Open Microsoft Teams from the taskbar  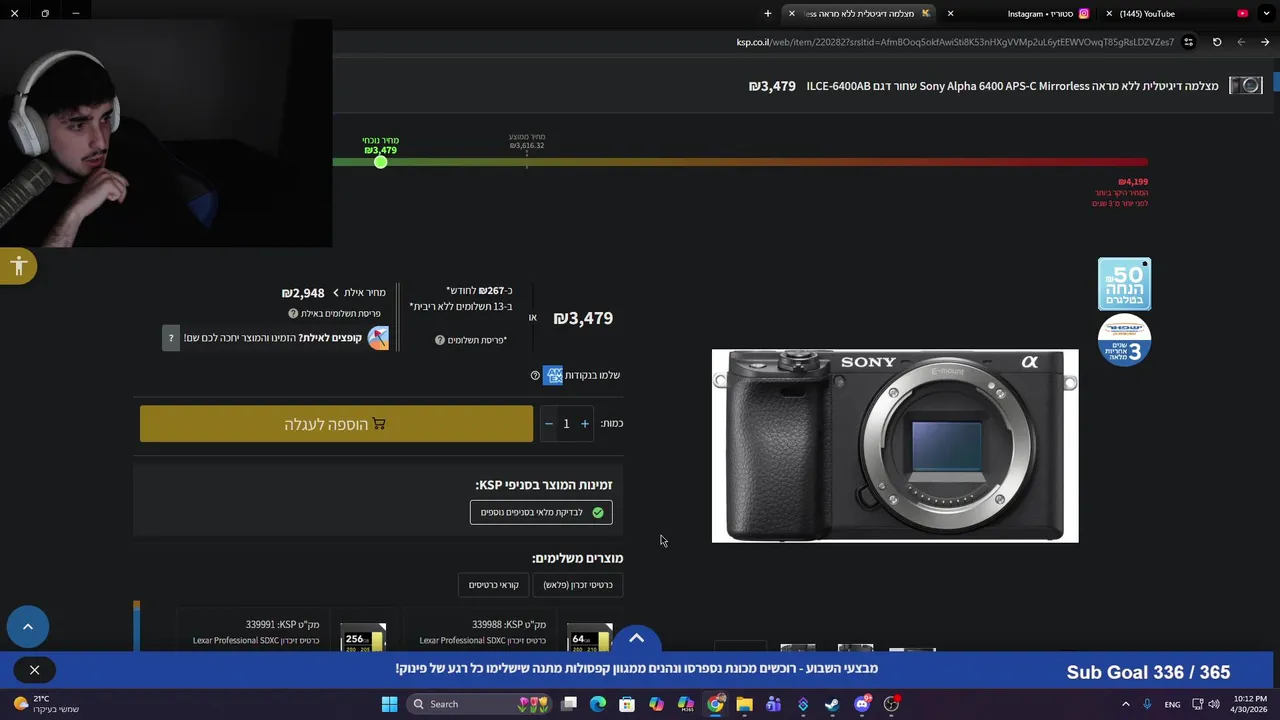click(773, 704)
